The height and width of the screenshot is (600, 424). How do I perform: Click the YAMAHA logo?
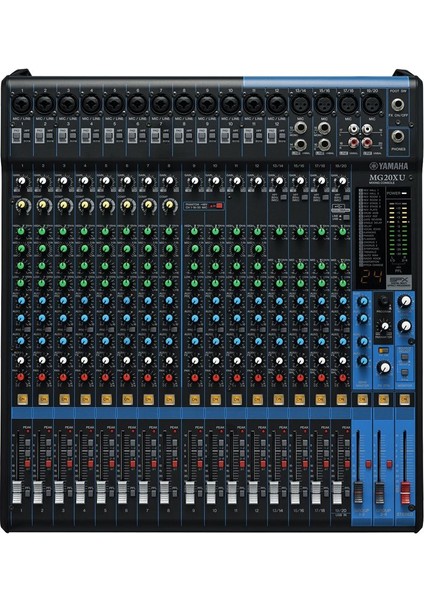tap(389, 166)
